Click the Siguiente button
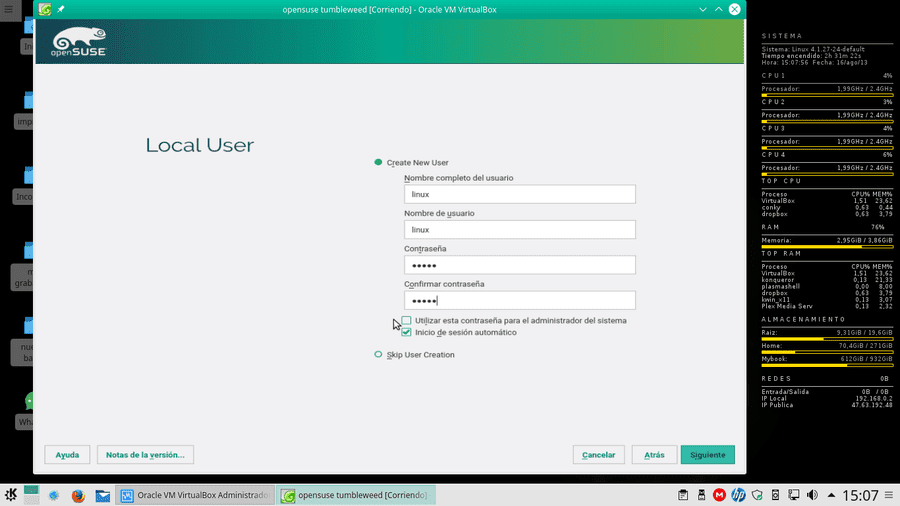Viewport: 900px width, 506px height. (x=708, y=454)
